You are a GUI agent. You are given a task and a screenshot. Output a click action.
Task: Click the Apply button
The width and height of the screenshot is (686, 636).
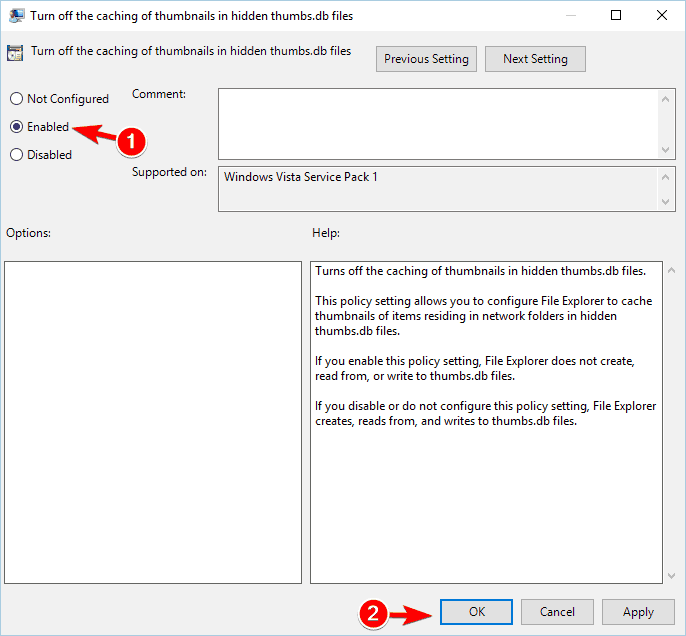[x=638, y=612]
